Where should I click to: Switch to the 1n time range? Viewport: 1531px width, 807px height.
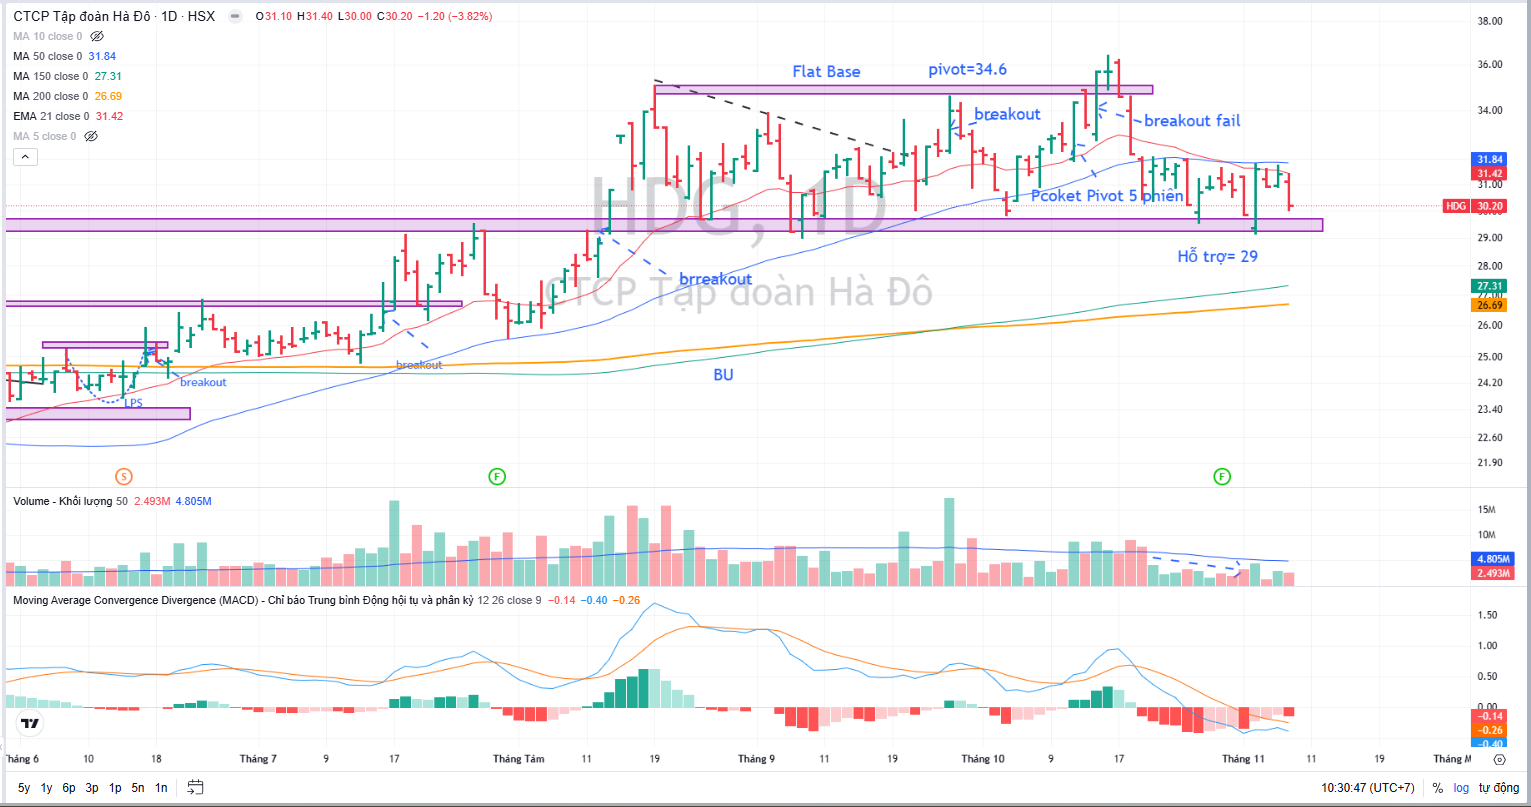click(x=161, y=787)
